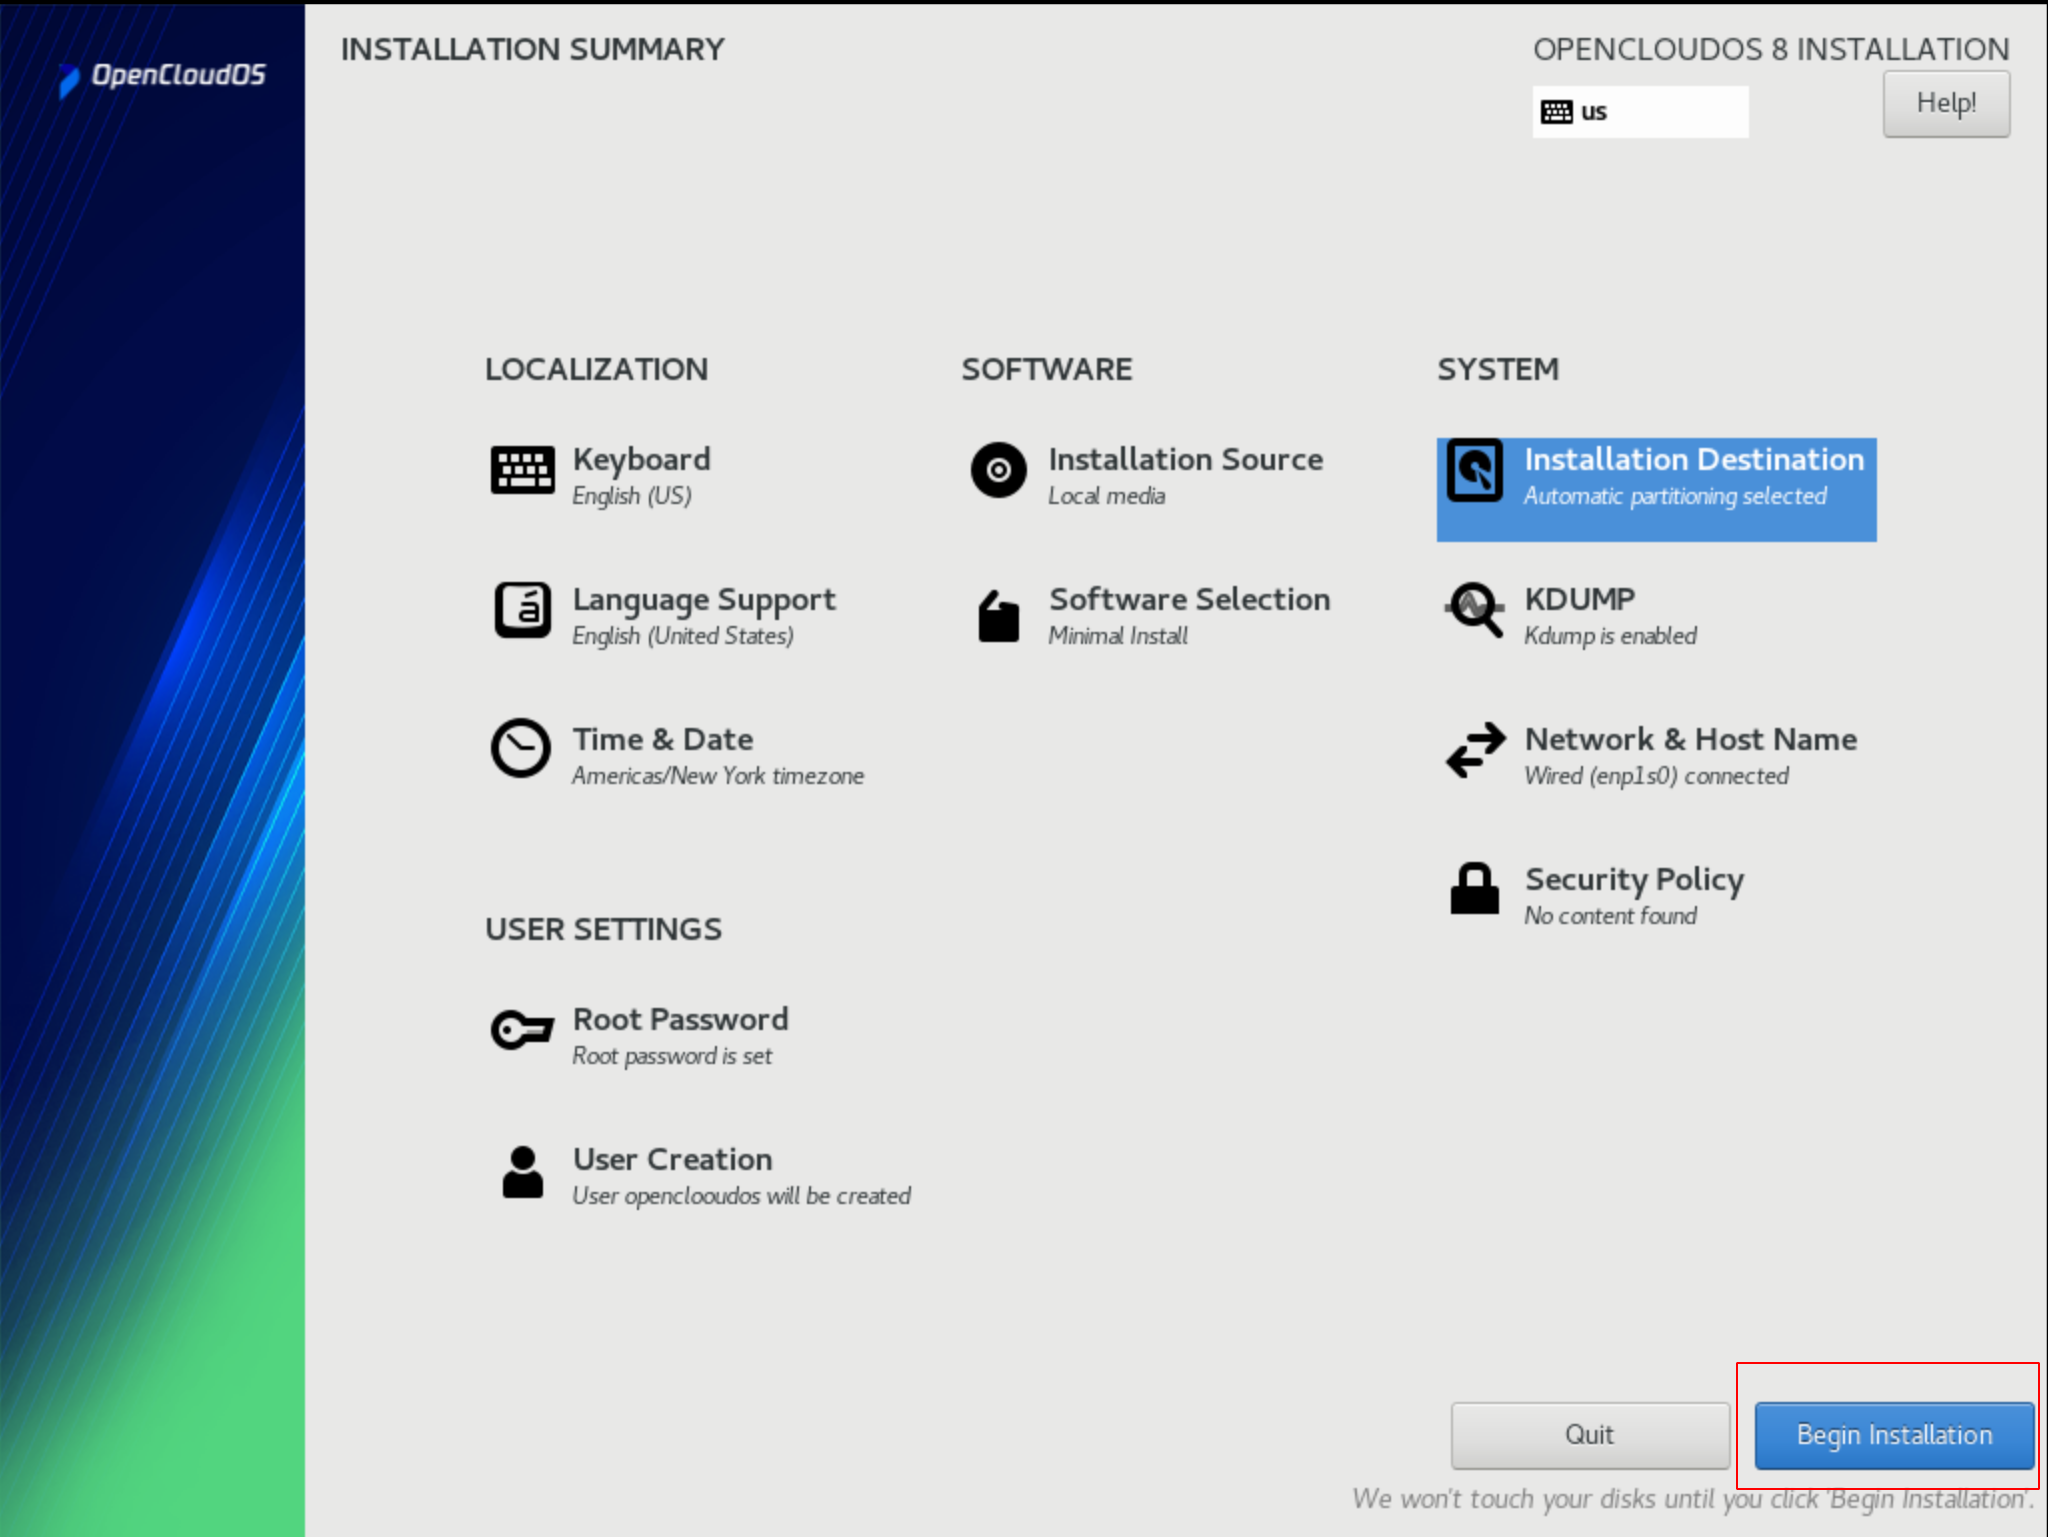Click the SYSTEM section heading
2048x1537 pixels.
(x=1498, y=369)
